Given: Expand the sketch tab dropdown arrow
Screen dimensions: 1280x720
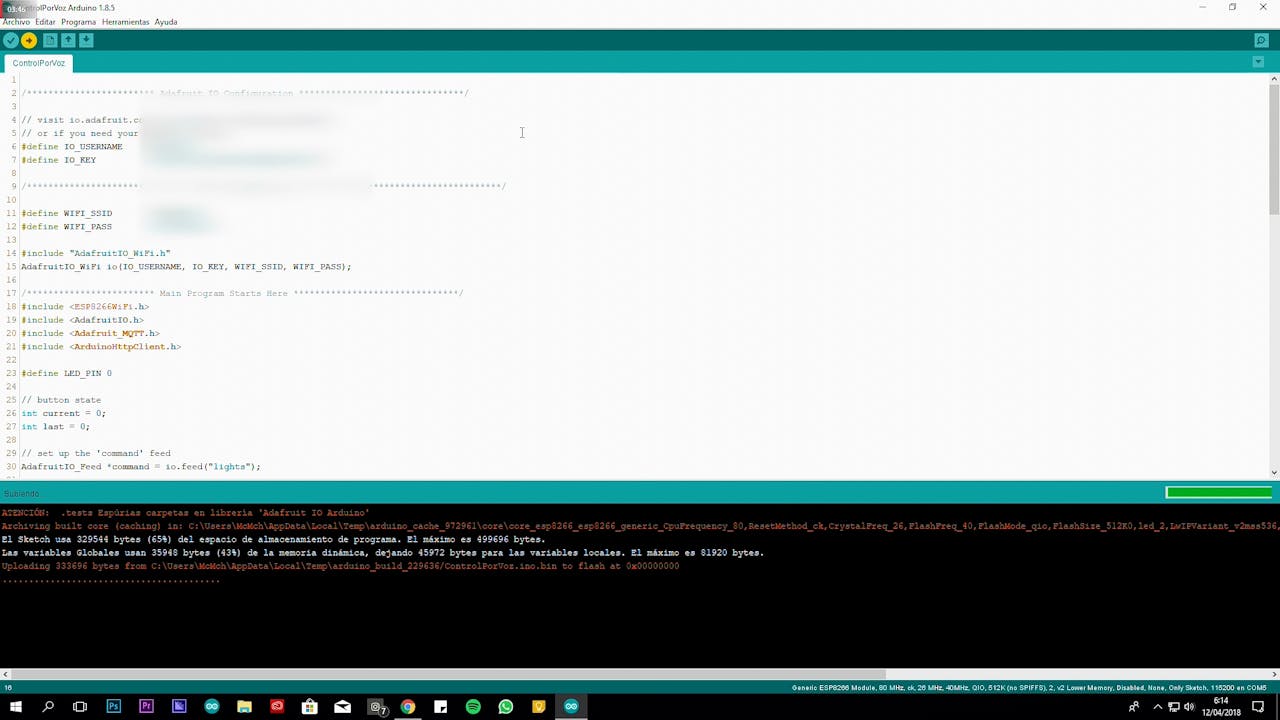Looking at the screenshot, I should (1258, 62).
